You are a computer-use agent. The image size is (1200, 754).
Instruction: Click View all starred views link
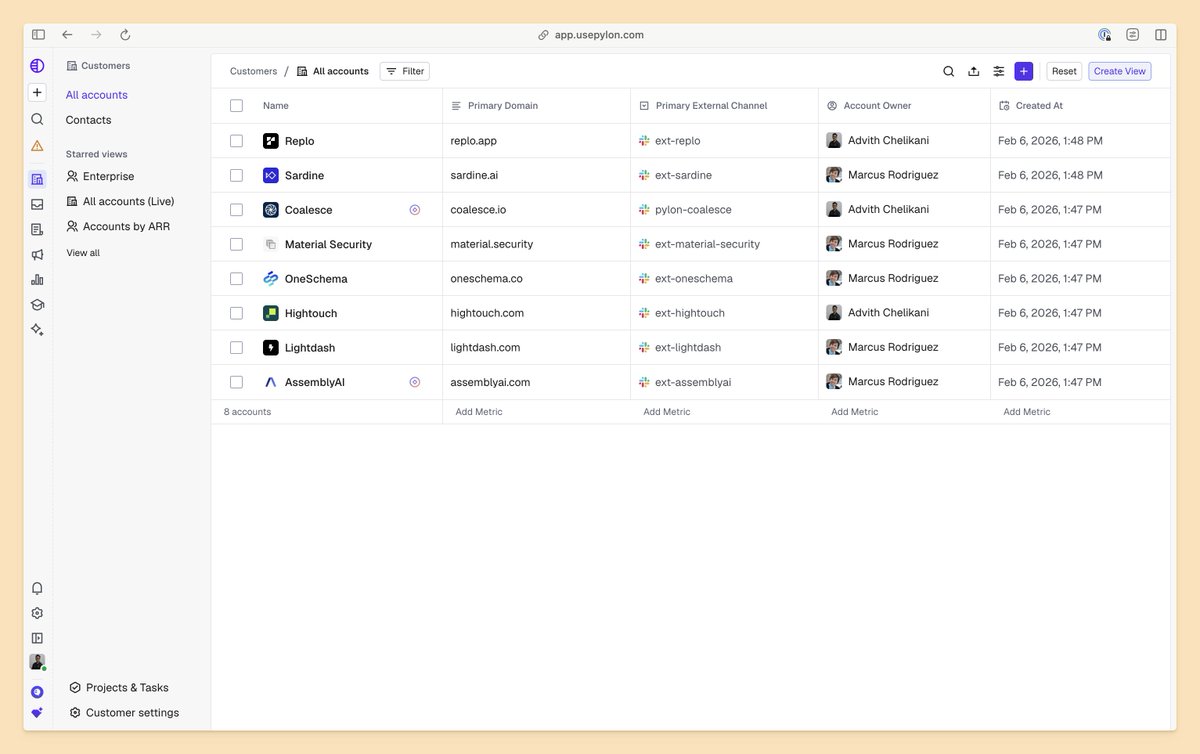click(83, 253)
